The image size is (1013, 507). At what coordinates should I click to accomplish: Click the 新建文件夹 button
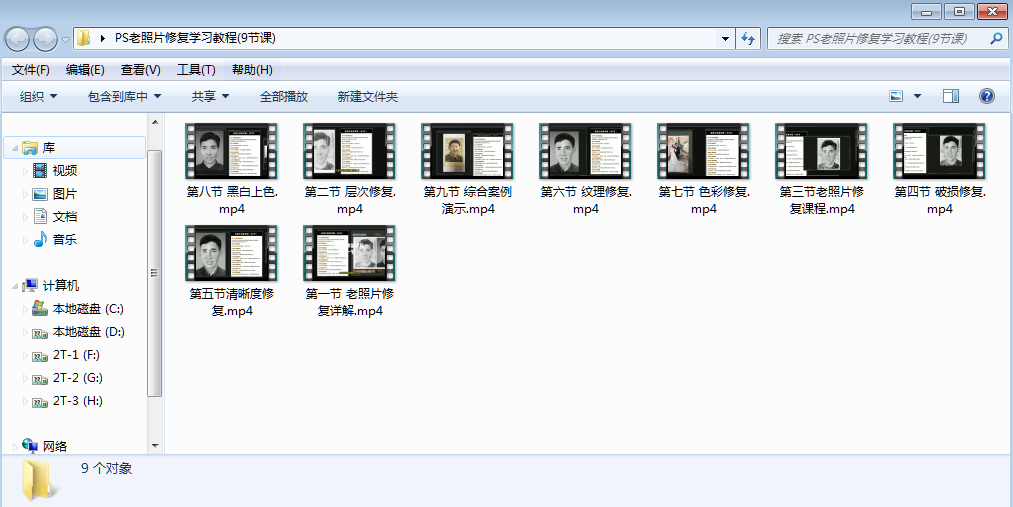[367, 96]
